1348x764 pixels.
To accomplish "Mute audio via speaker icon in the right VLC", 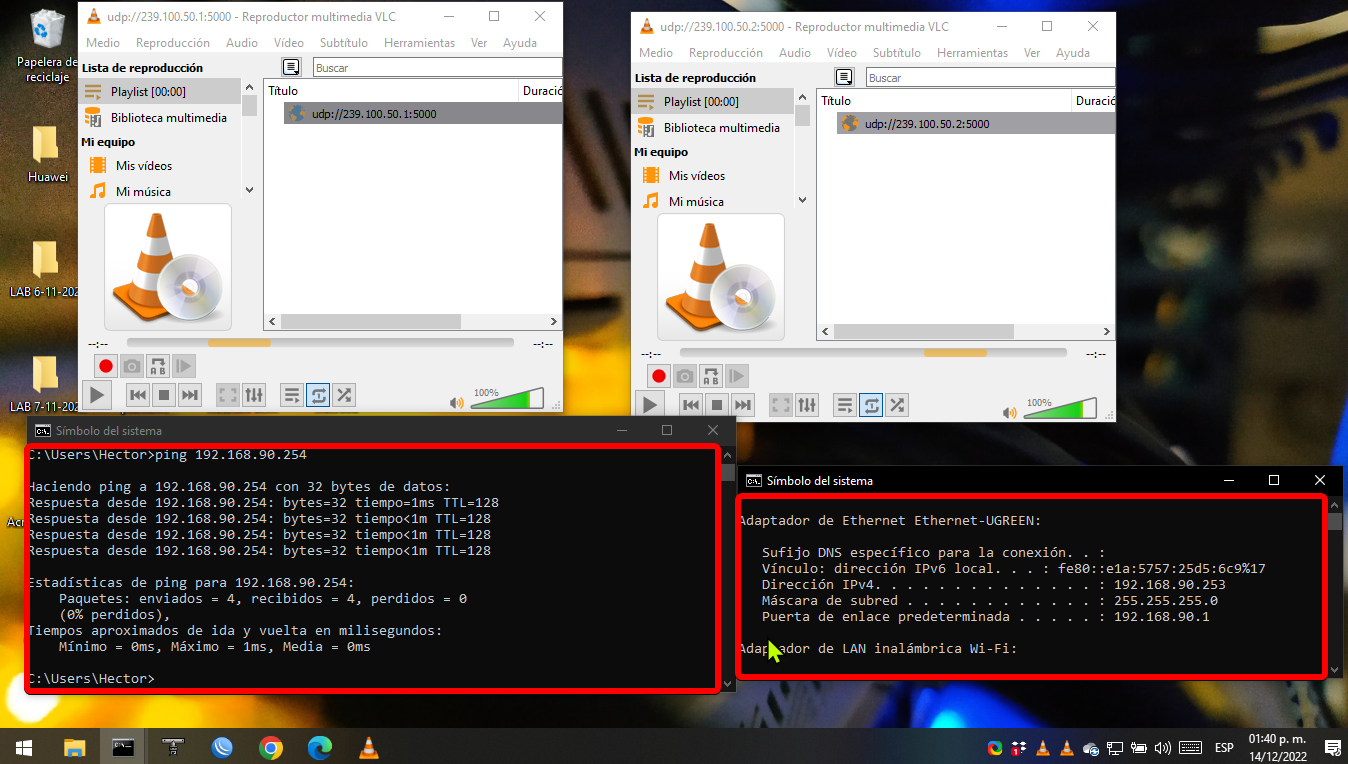I will (x=1010, y=412).
